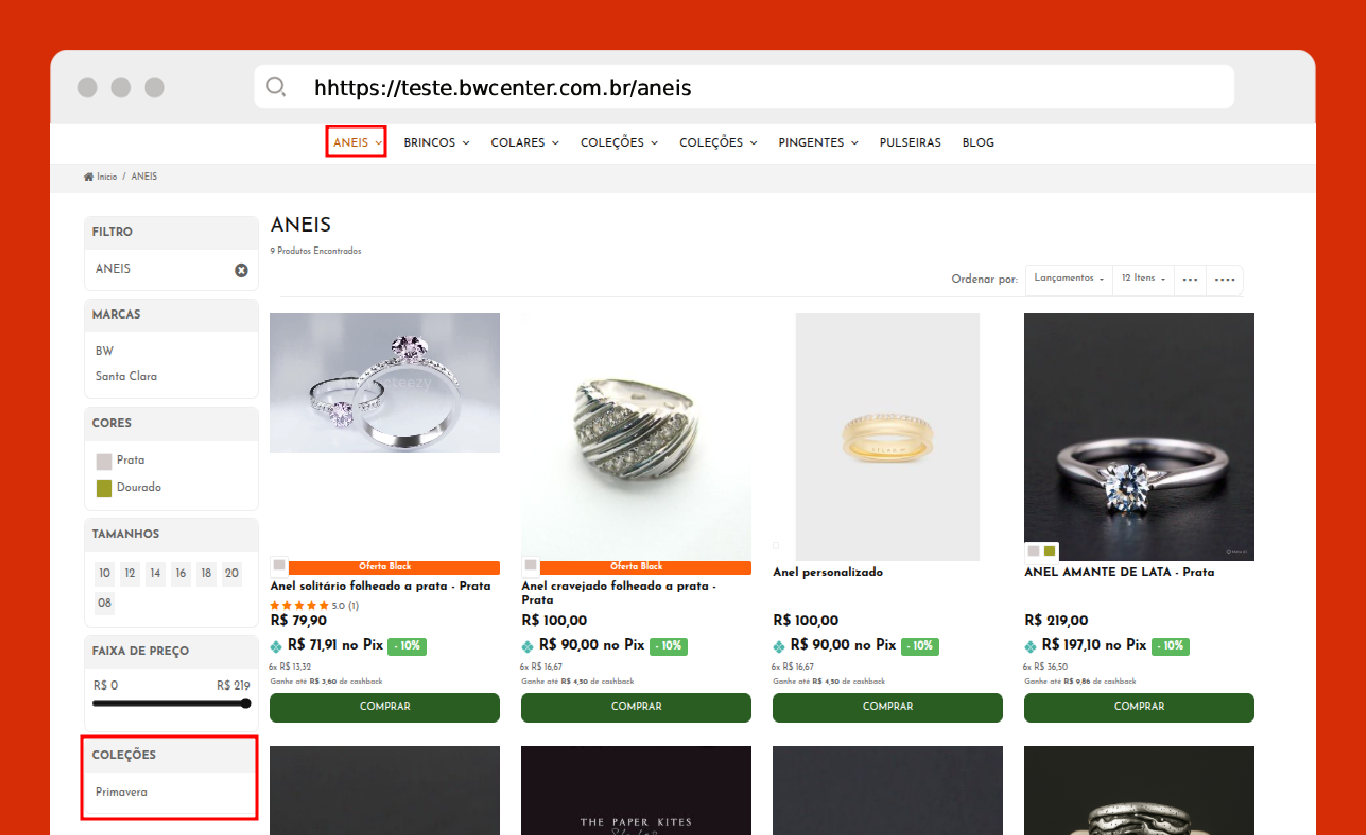
Task: Toggle size 16 in Tamanhos
Action: pos(180,574)
